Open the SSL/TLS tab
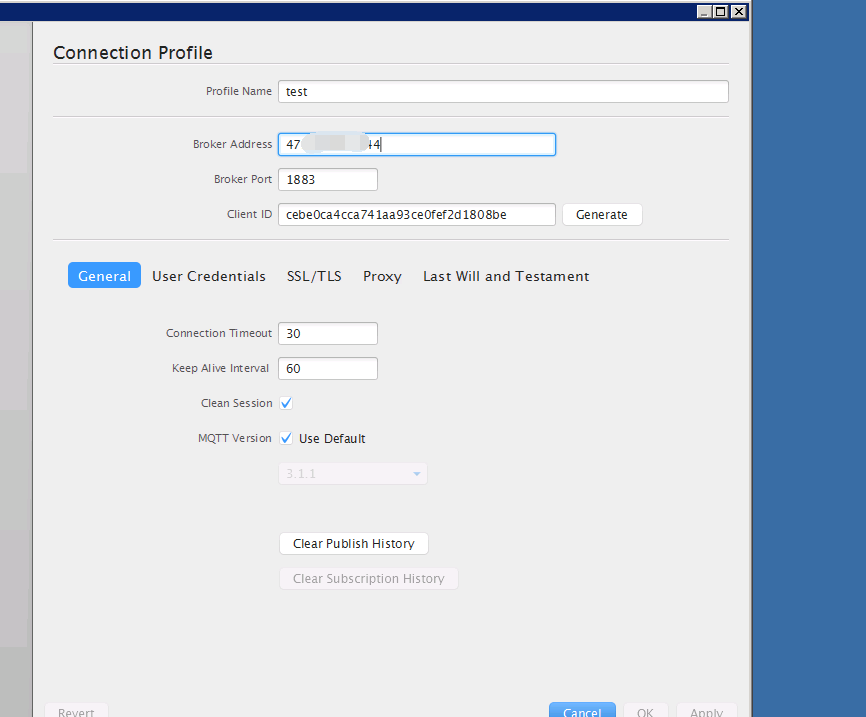866x717 pixels. point(314,276)
